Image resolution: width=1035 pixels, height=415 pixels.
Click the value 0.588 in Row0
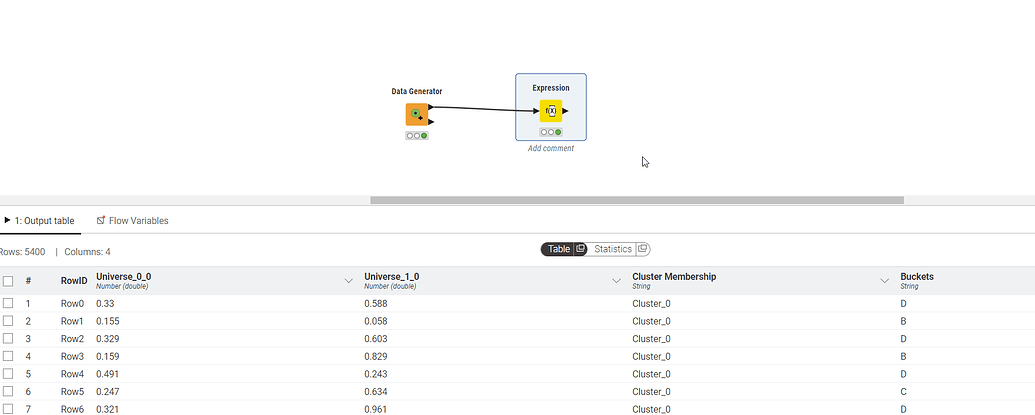tap(376, 303)
